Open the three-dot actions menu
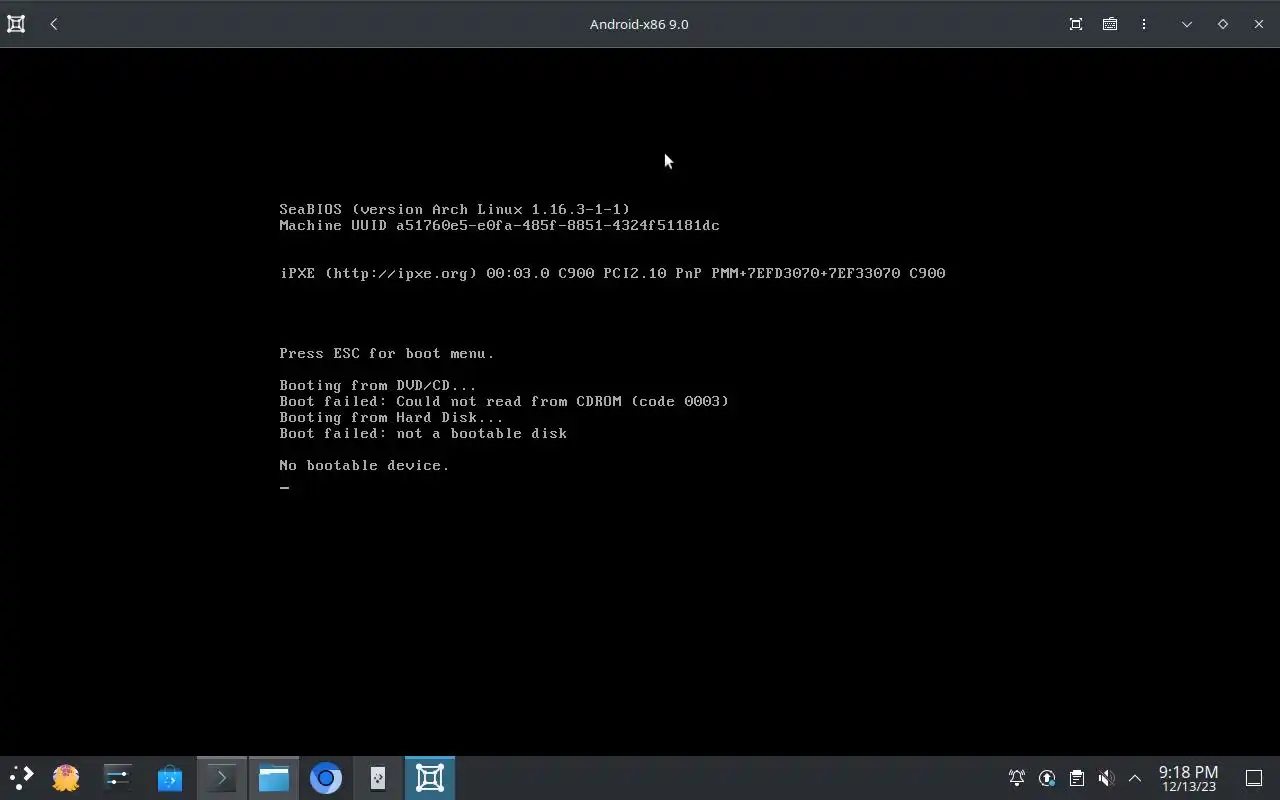This screenshot has height=800, width=1280. coord(1144,24)
